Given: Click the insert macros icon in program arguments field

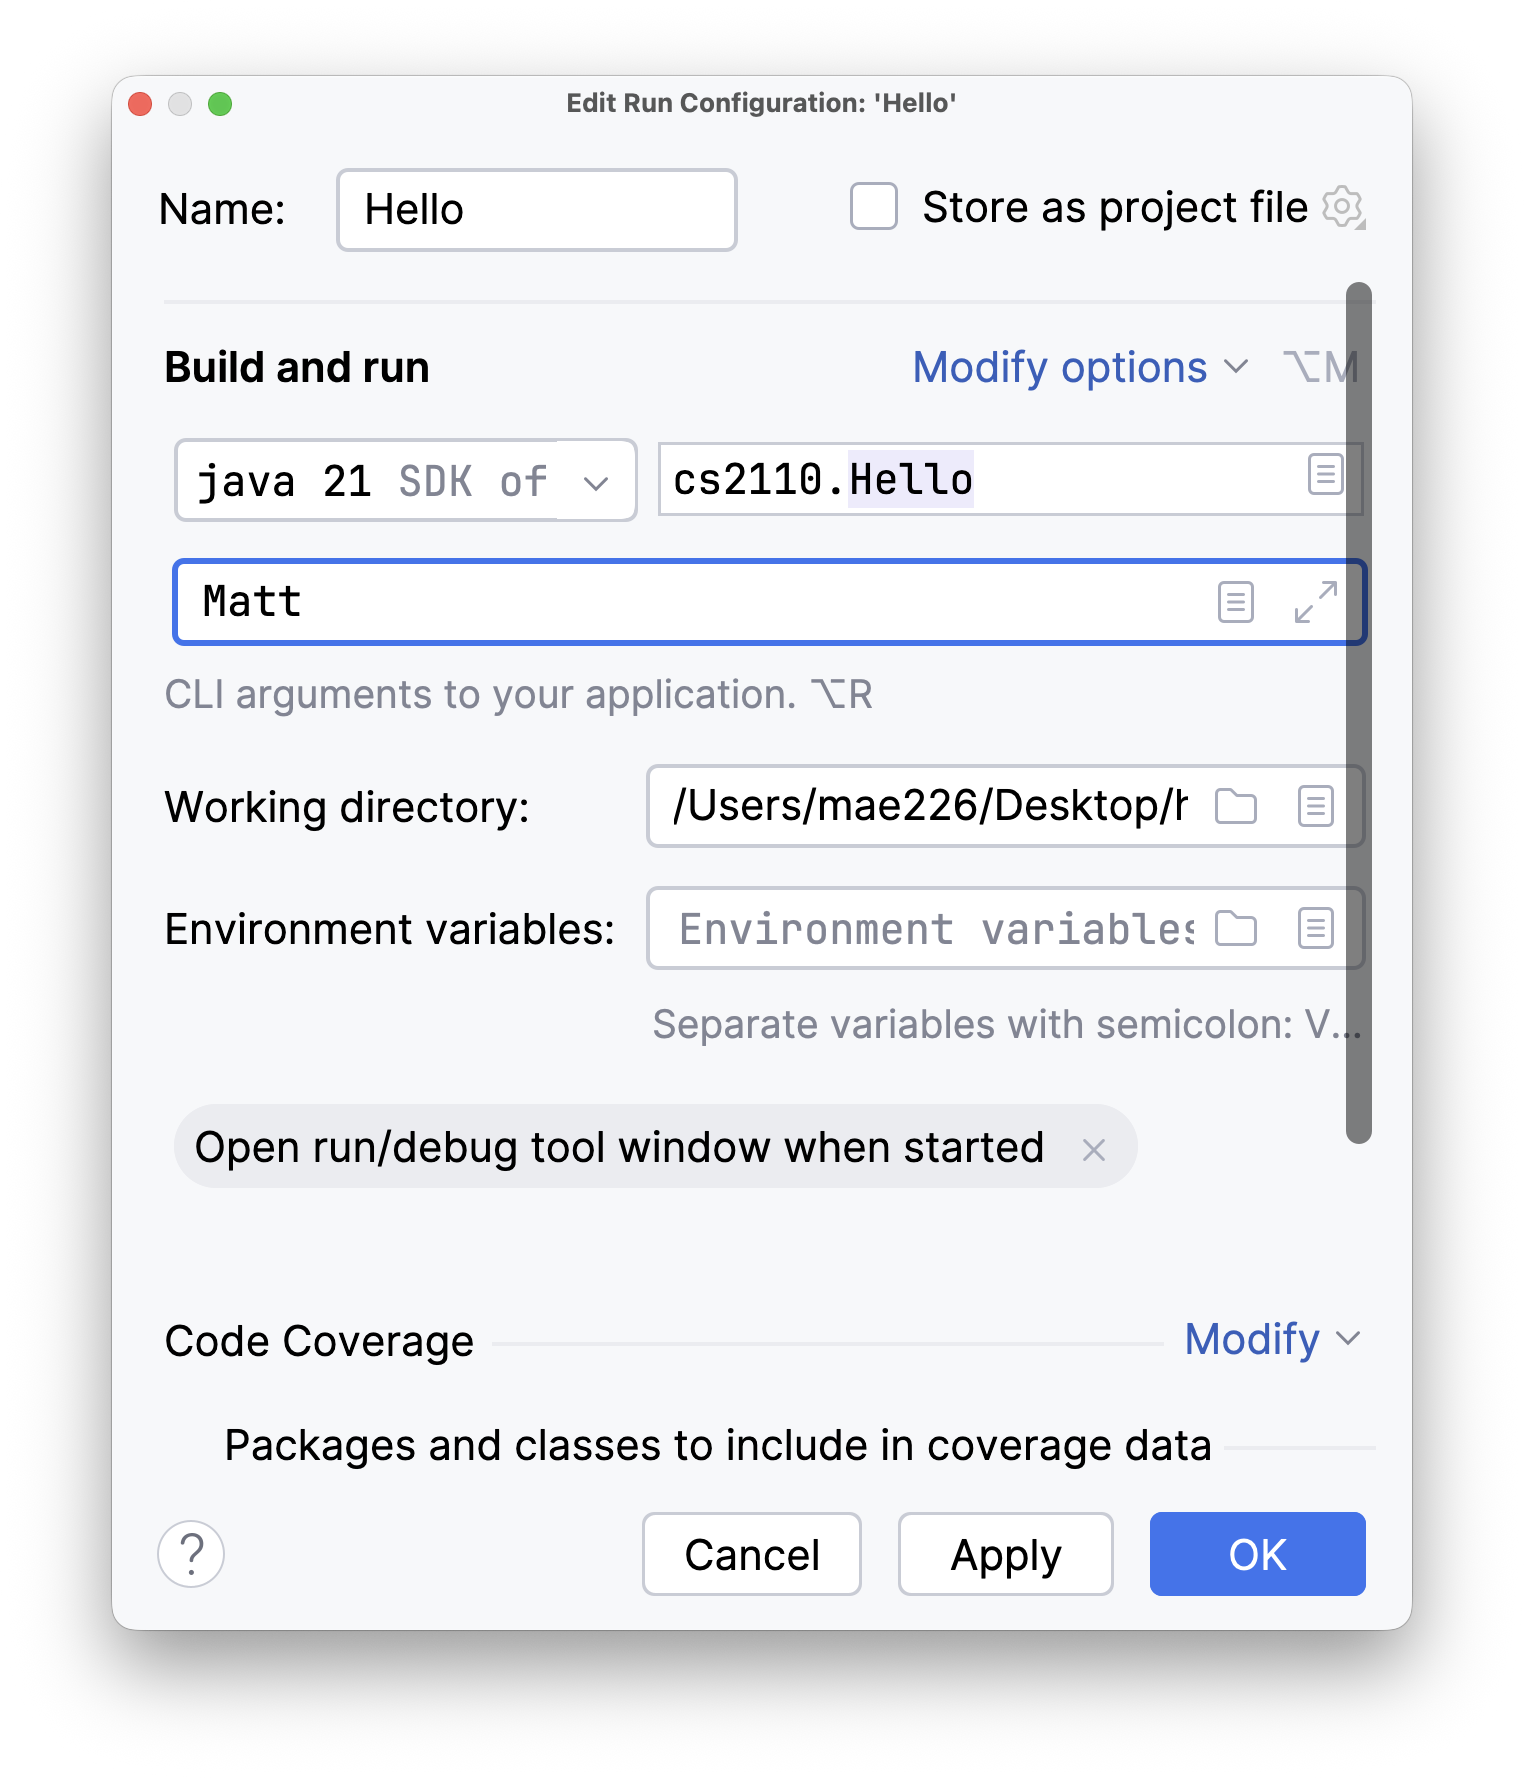Looking at the screenshot, I should pyautogui.click(x=1236, y=602).
